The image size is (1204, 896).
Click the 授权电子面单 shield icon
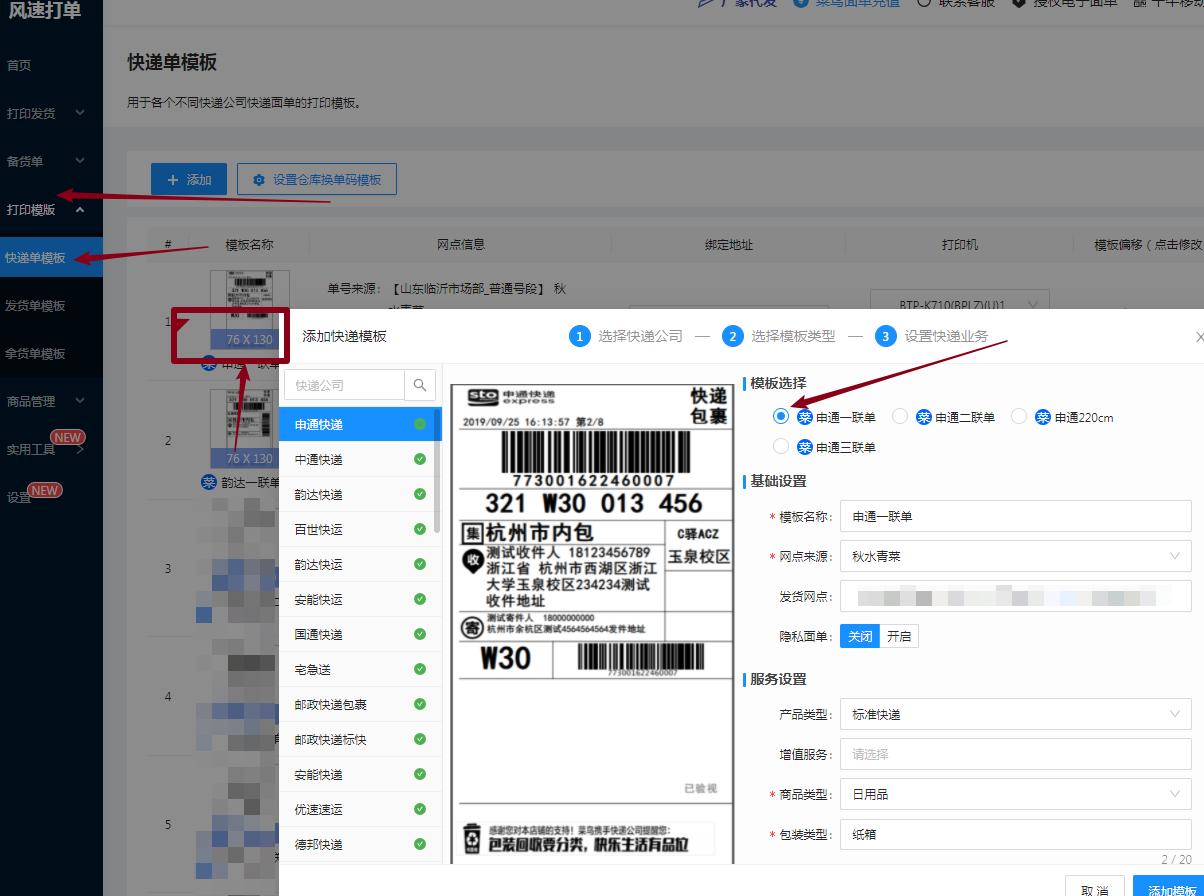1018,3
